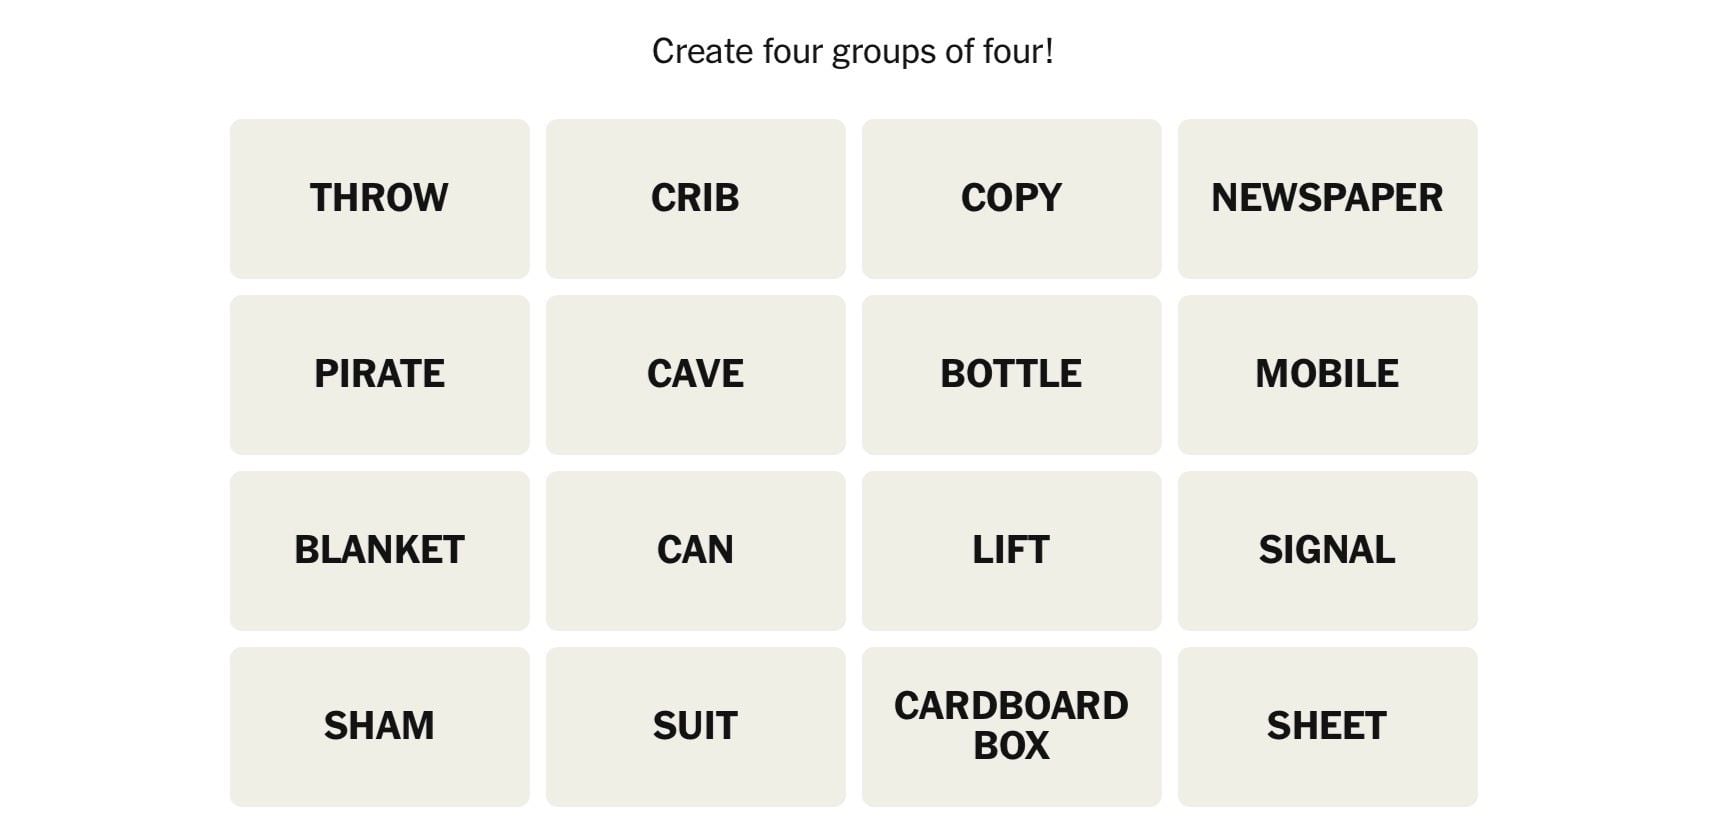Tap the SHAM tile
1732x825 pixels.
click(x=379, y=726)
